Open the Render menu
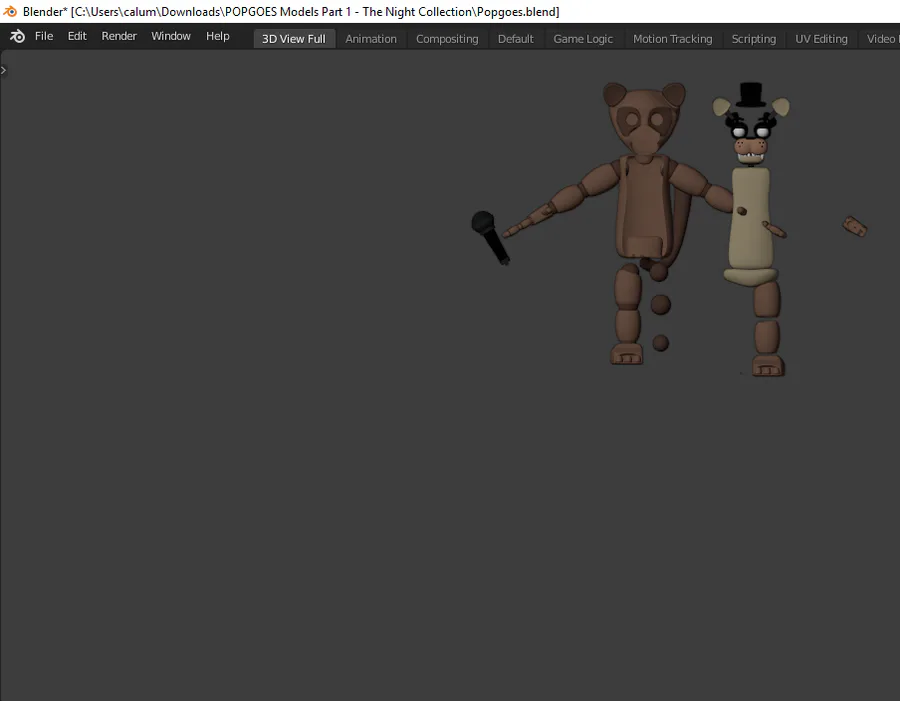 [x=119, y=36]
